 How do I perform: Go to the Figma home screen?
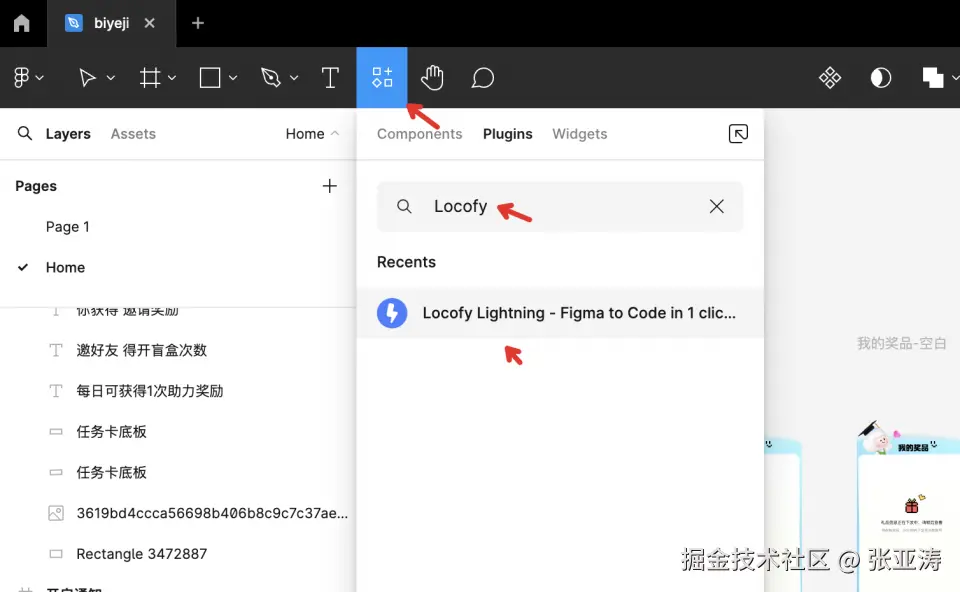point(21,23)
